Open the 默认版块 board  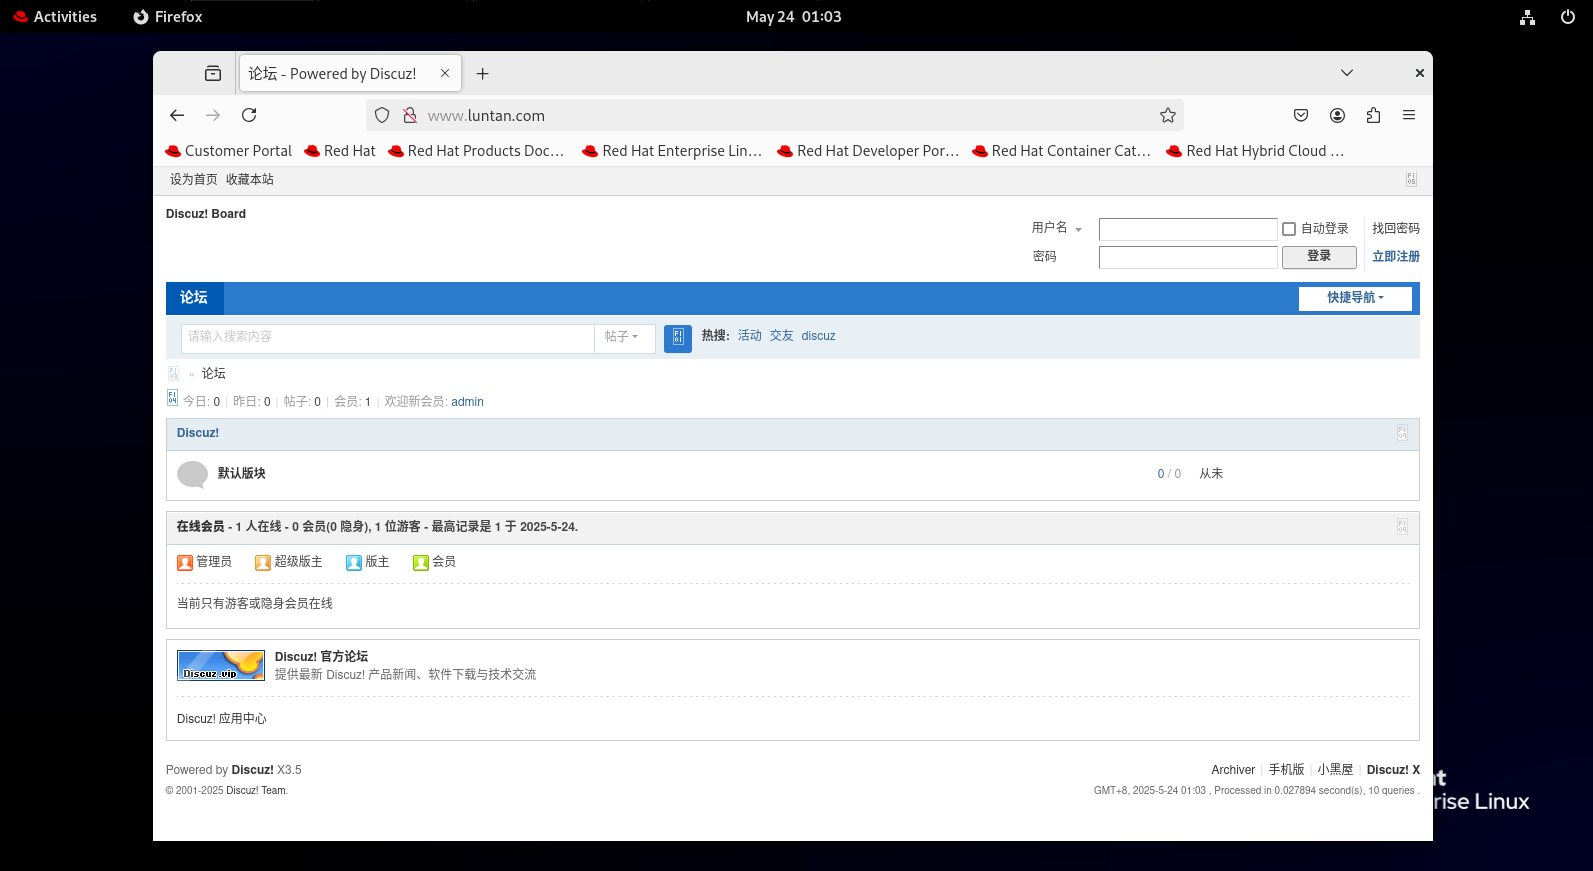[242, 474]
